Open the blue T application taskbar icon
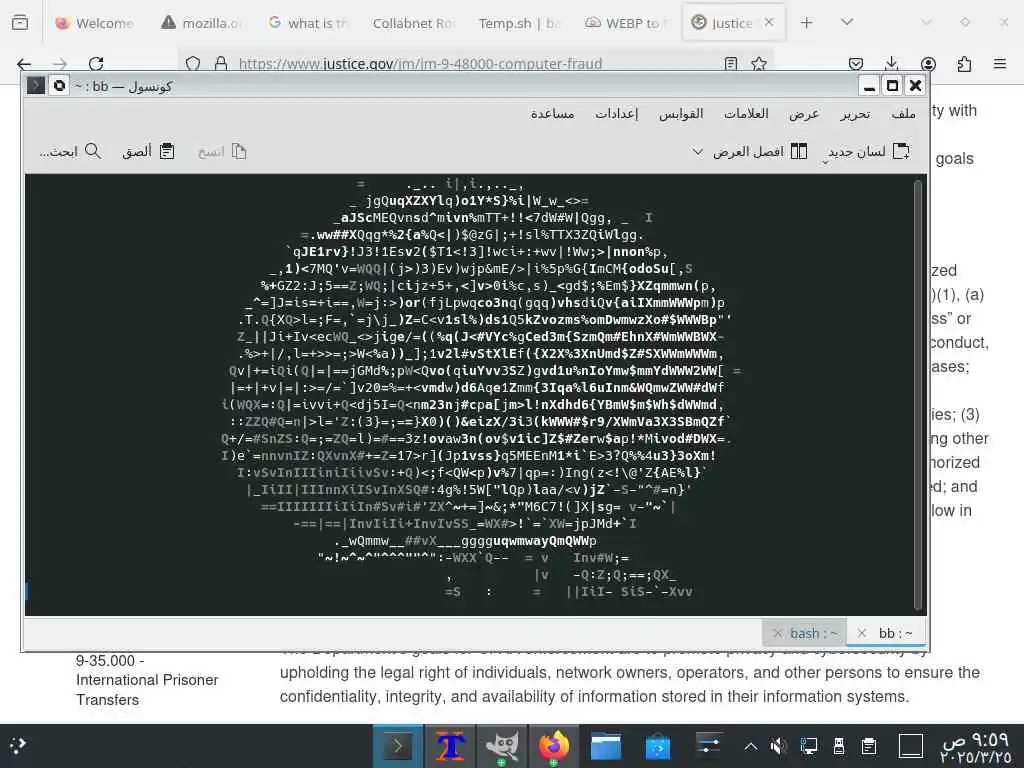This screenshot has height=768, width=1024. 450,746
